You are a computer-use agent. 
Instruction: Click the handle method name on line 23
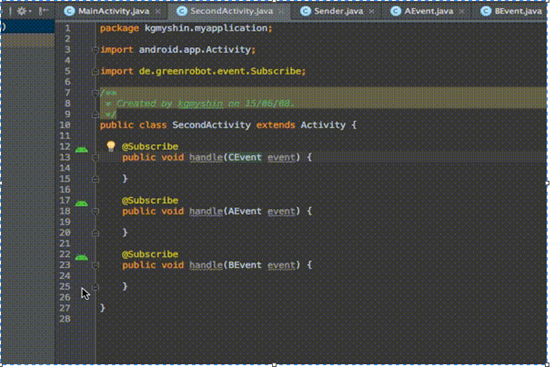point(206,265)
